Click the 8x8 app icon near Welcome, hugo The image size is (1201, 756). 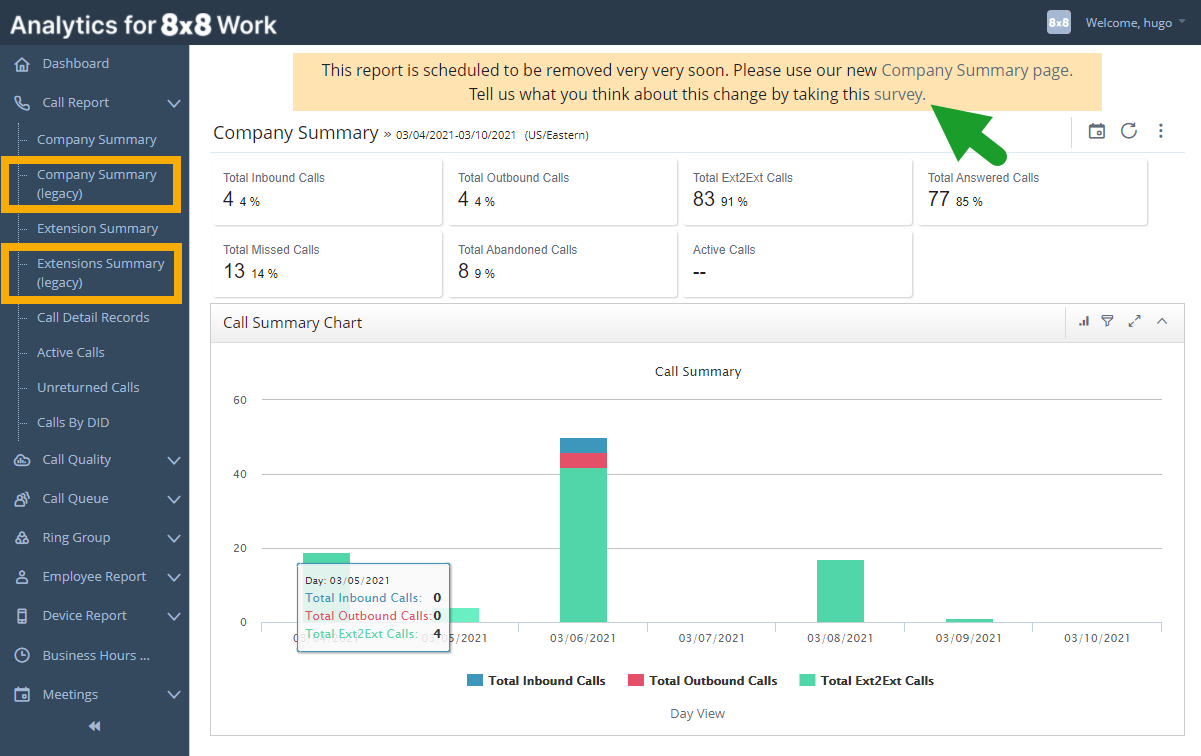coord(1058,22)
